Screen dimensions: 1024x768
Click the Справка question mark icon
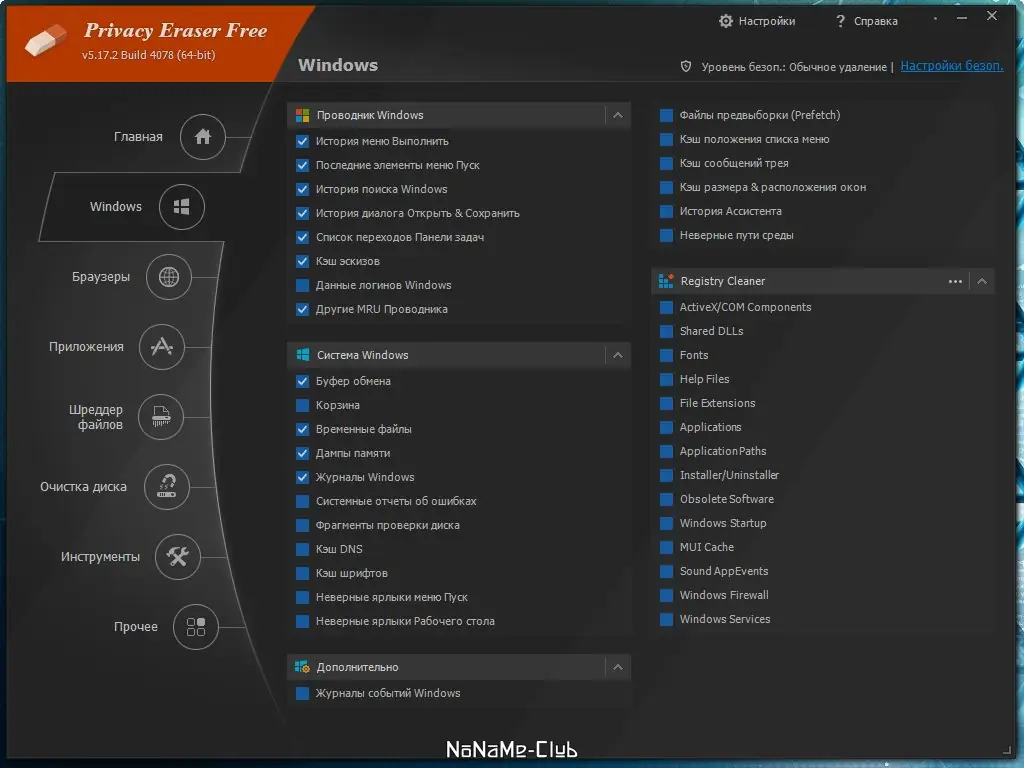pyautogui.click(x=840, y=21)
